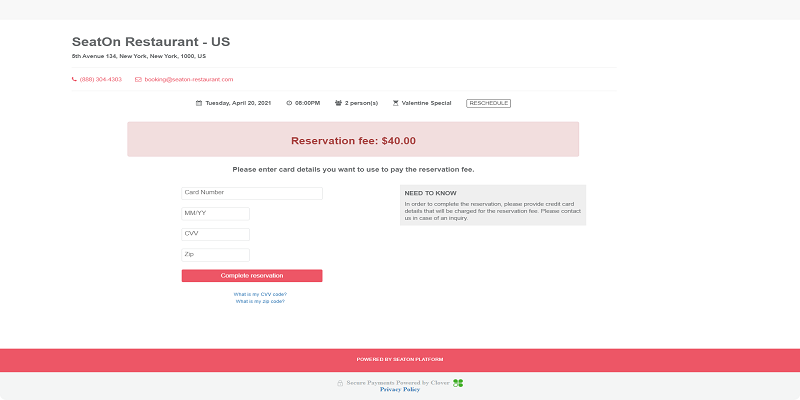Click the people icon beside 2 person(s)

339,103
